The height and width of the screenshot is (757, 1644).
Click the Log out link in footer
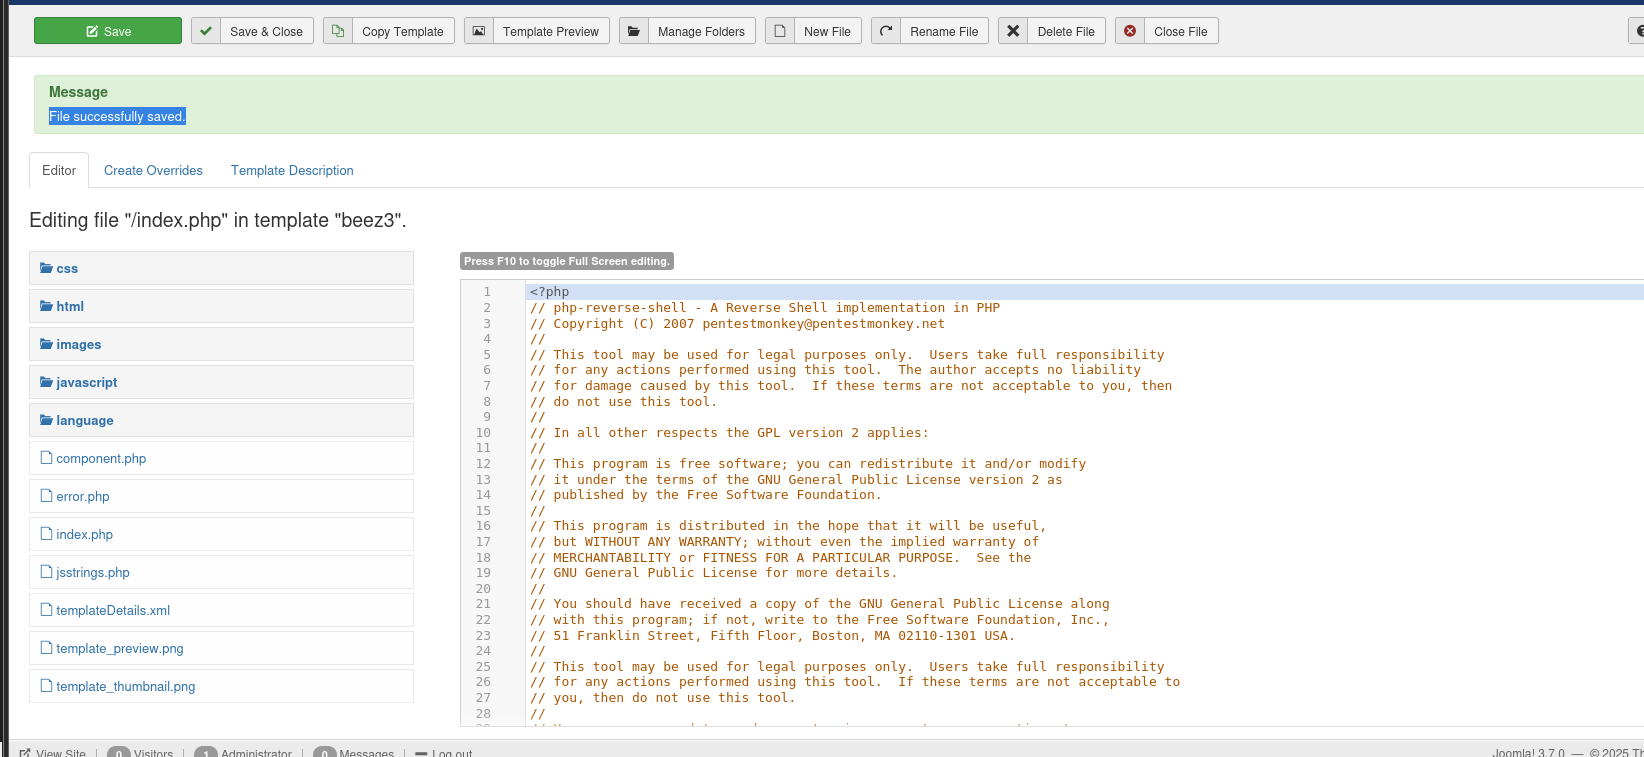[x=451, y=752]
